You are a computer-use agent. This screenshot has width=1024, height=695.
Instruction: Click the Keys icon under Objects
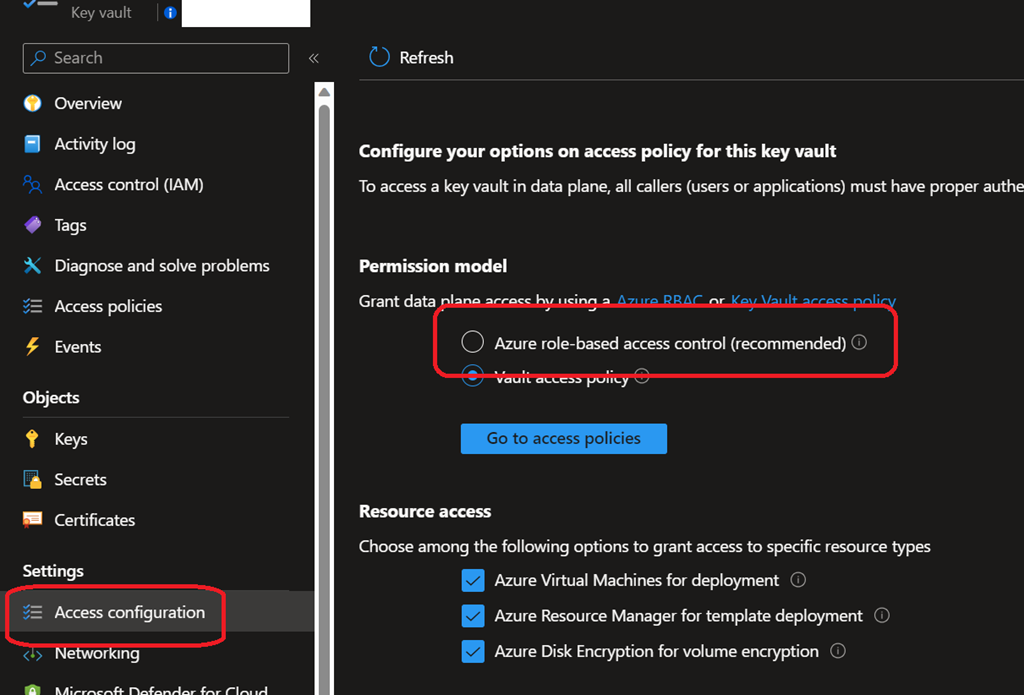[x=33, y=439]
